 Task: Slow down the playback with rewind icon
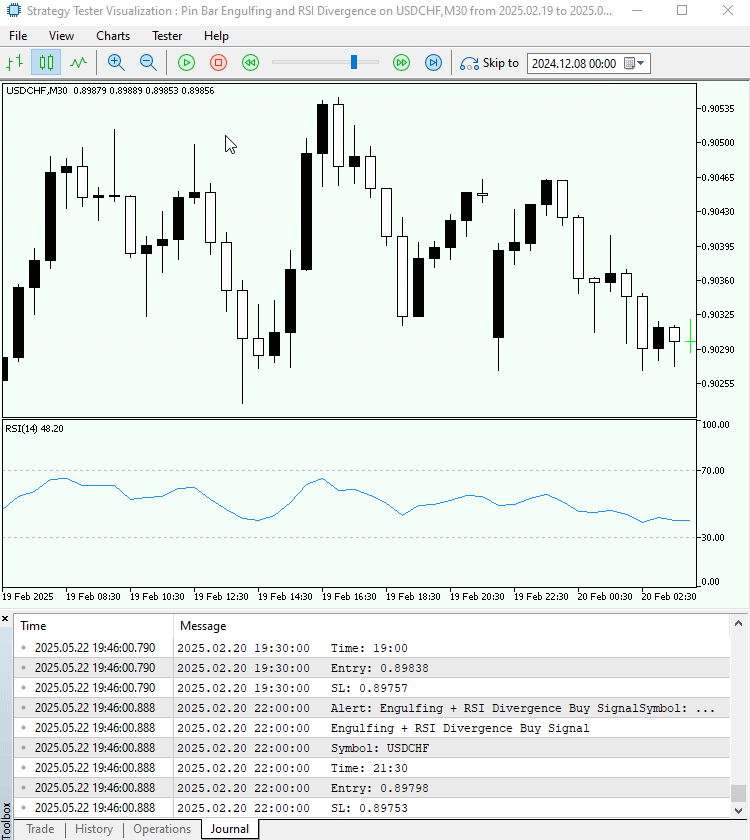coord(250,63)
